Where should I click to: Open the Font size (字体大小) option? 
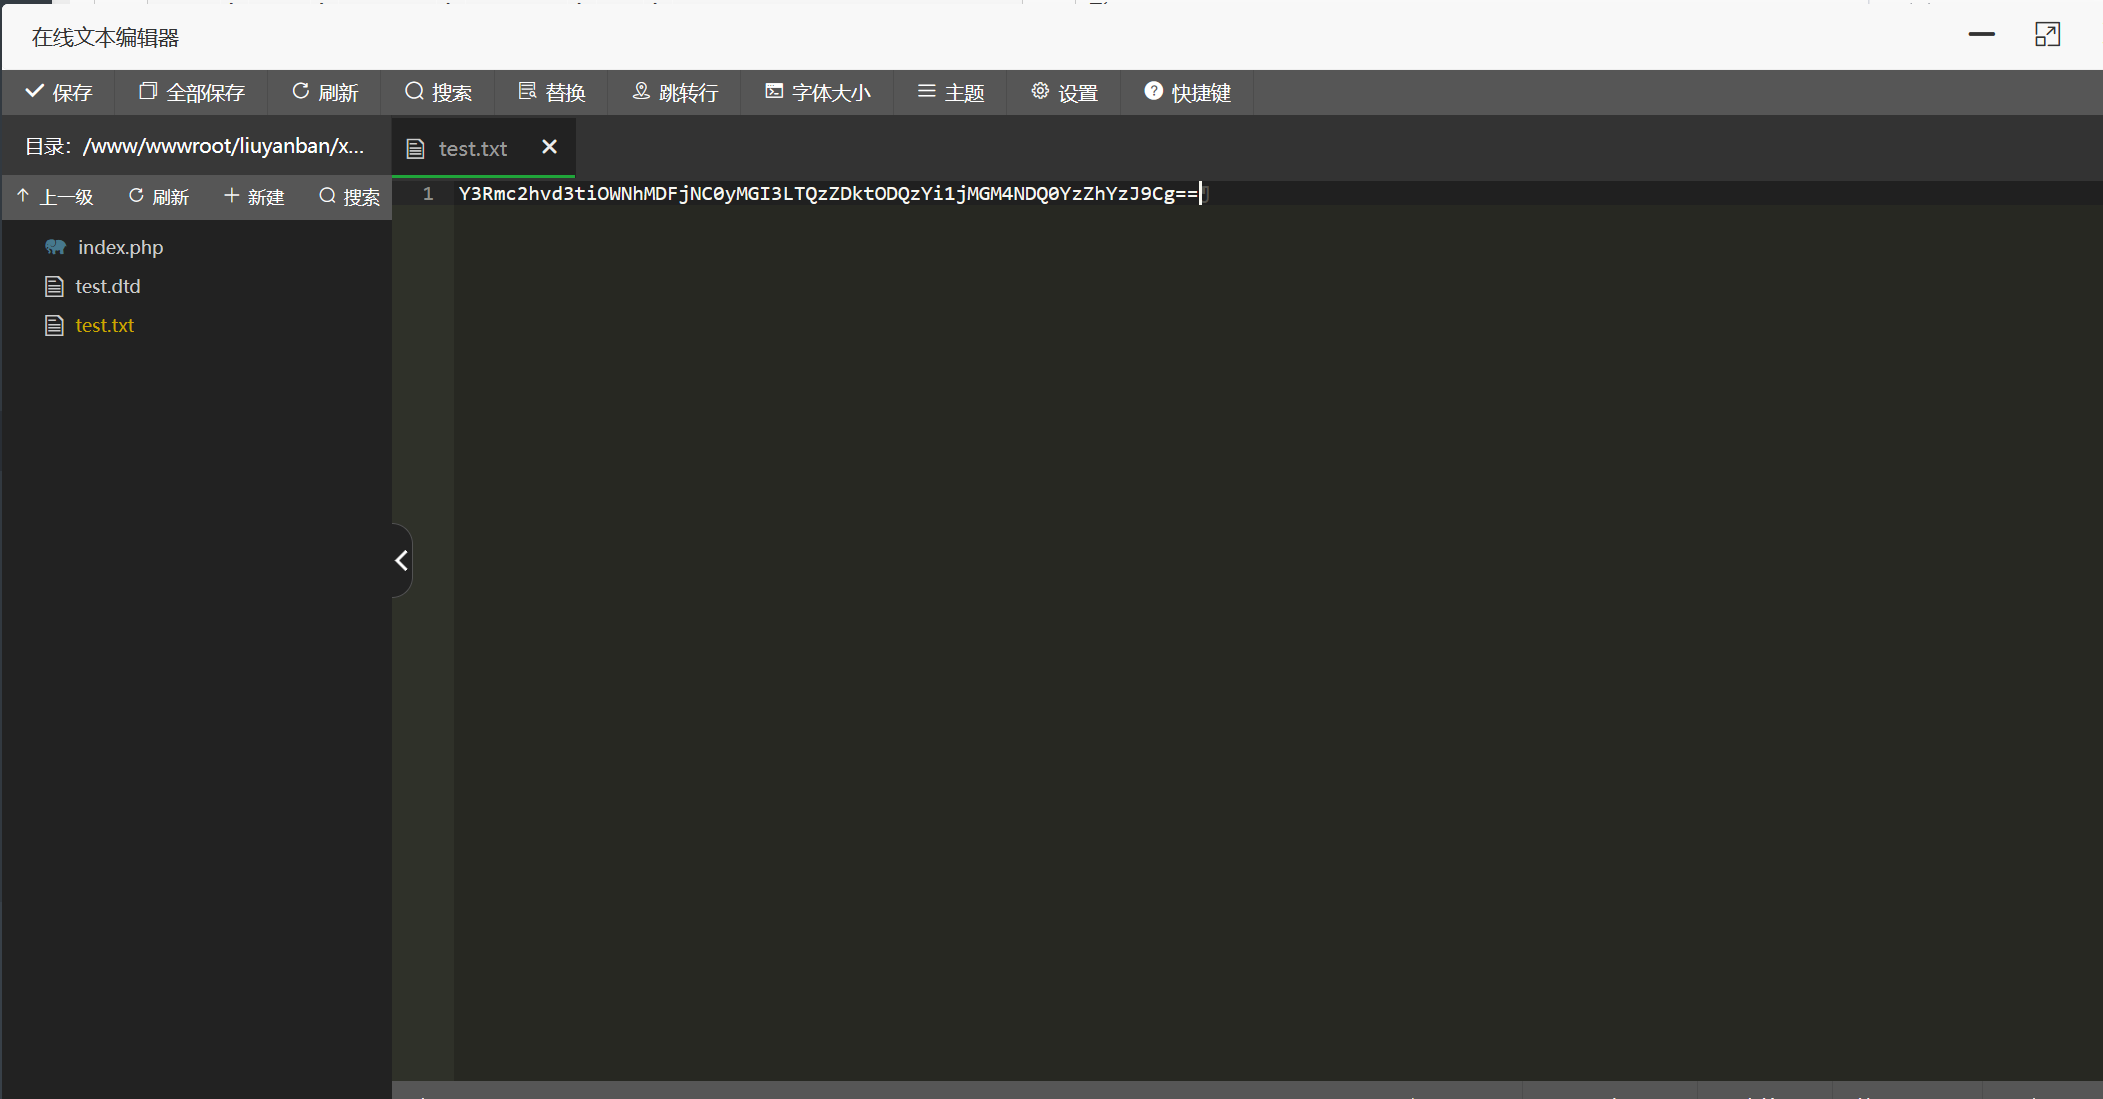tap(818, 92)
